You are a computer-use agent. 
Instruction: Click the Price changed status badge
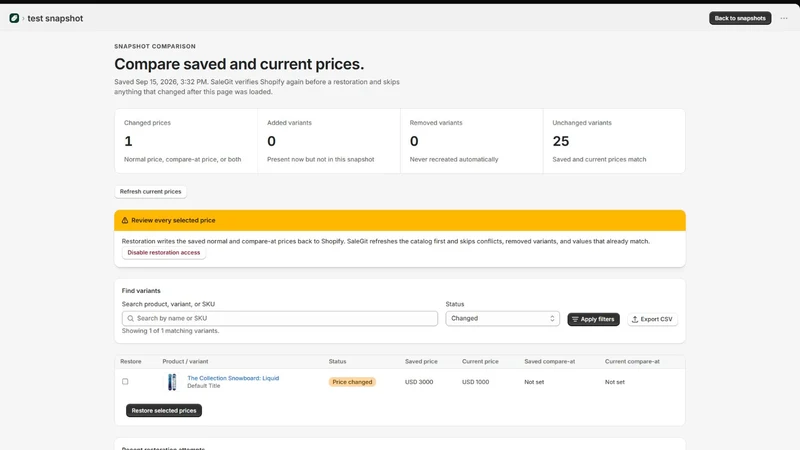(352, 382)
